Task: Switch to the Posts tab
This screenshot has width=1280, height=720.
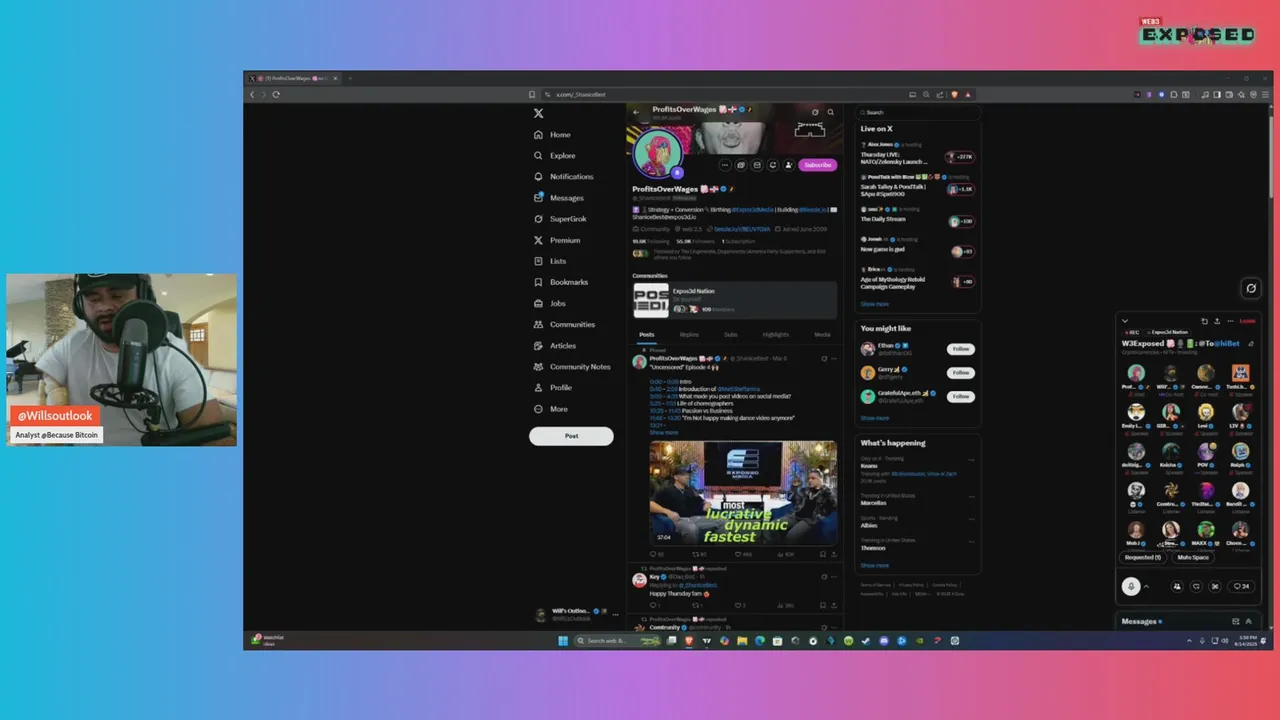Action: (647, 335)
